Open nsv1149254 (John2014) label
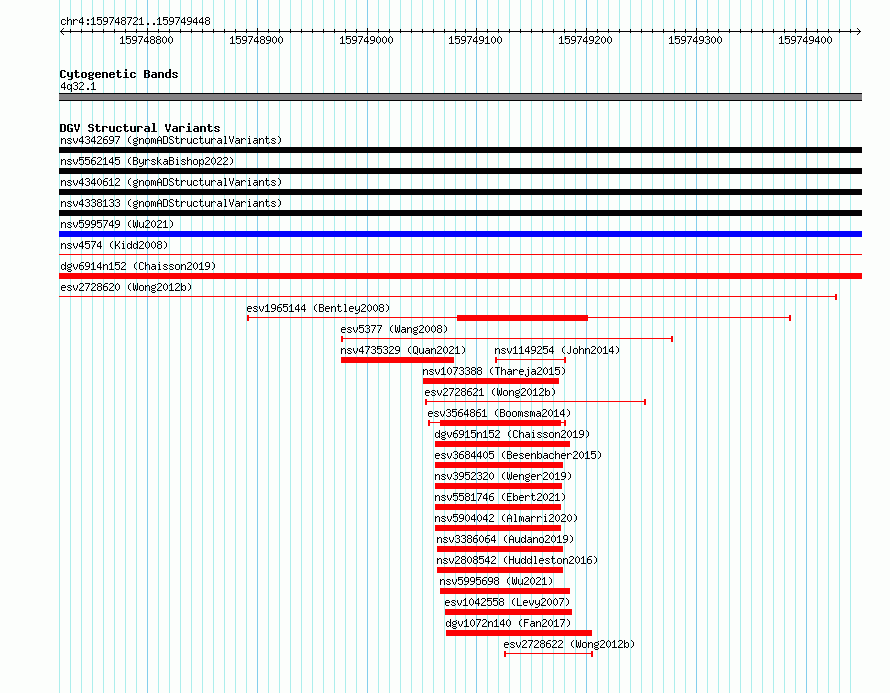 [x=557, y=350]
